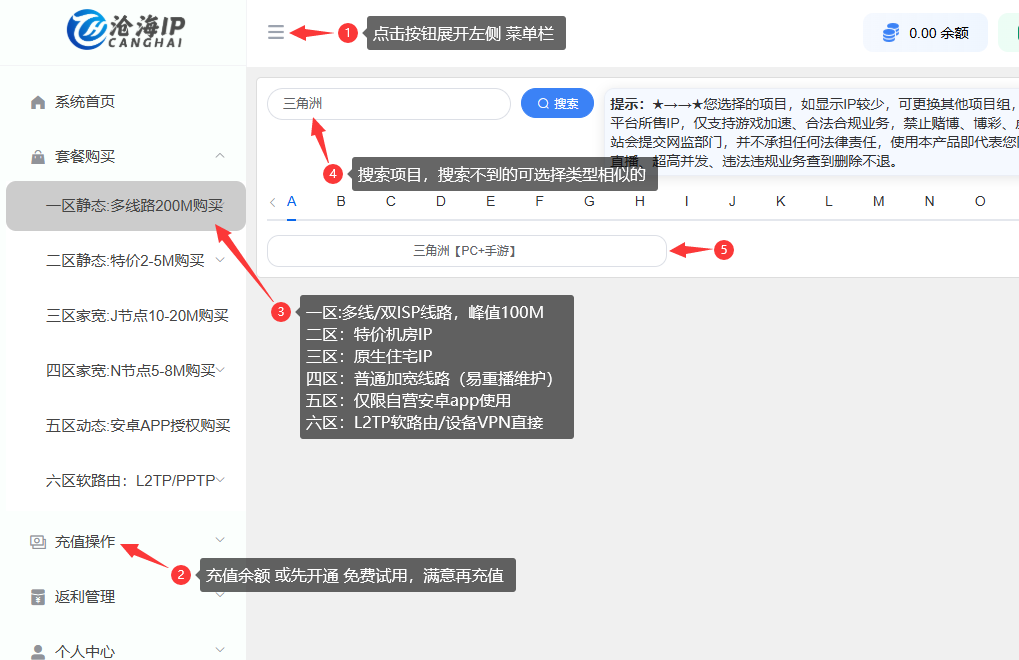Image resolution: width=1019 pixels, height=660 pixels.
Task: Expand the 充值操作 section chevron
Action: 219,540
